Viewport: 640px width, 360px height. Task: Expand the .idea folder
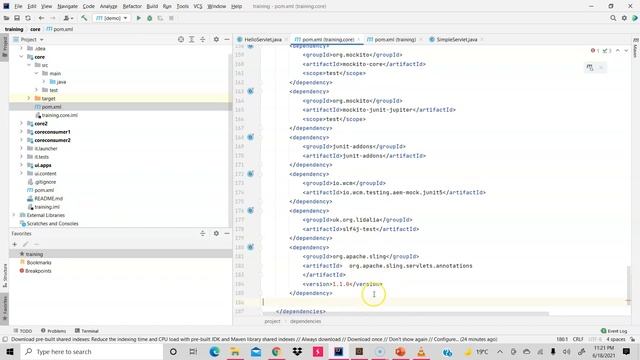[x=21, y=48]
